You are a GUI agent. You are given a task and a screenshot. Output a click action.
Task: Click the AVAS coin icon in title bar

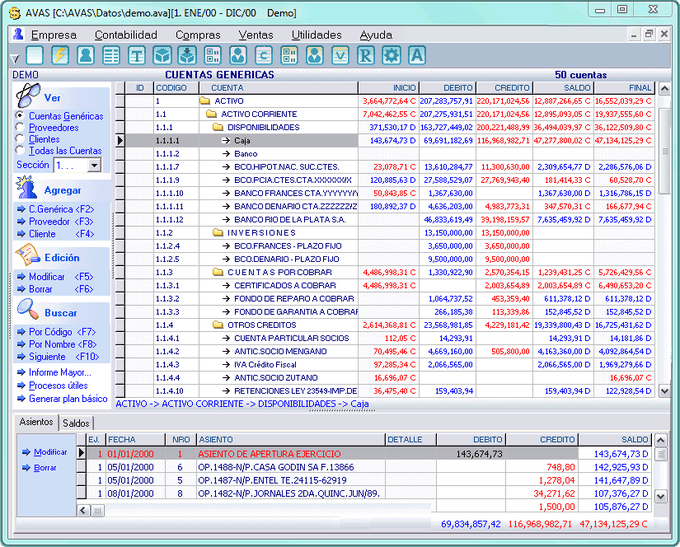tap(15, 13)
